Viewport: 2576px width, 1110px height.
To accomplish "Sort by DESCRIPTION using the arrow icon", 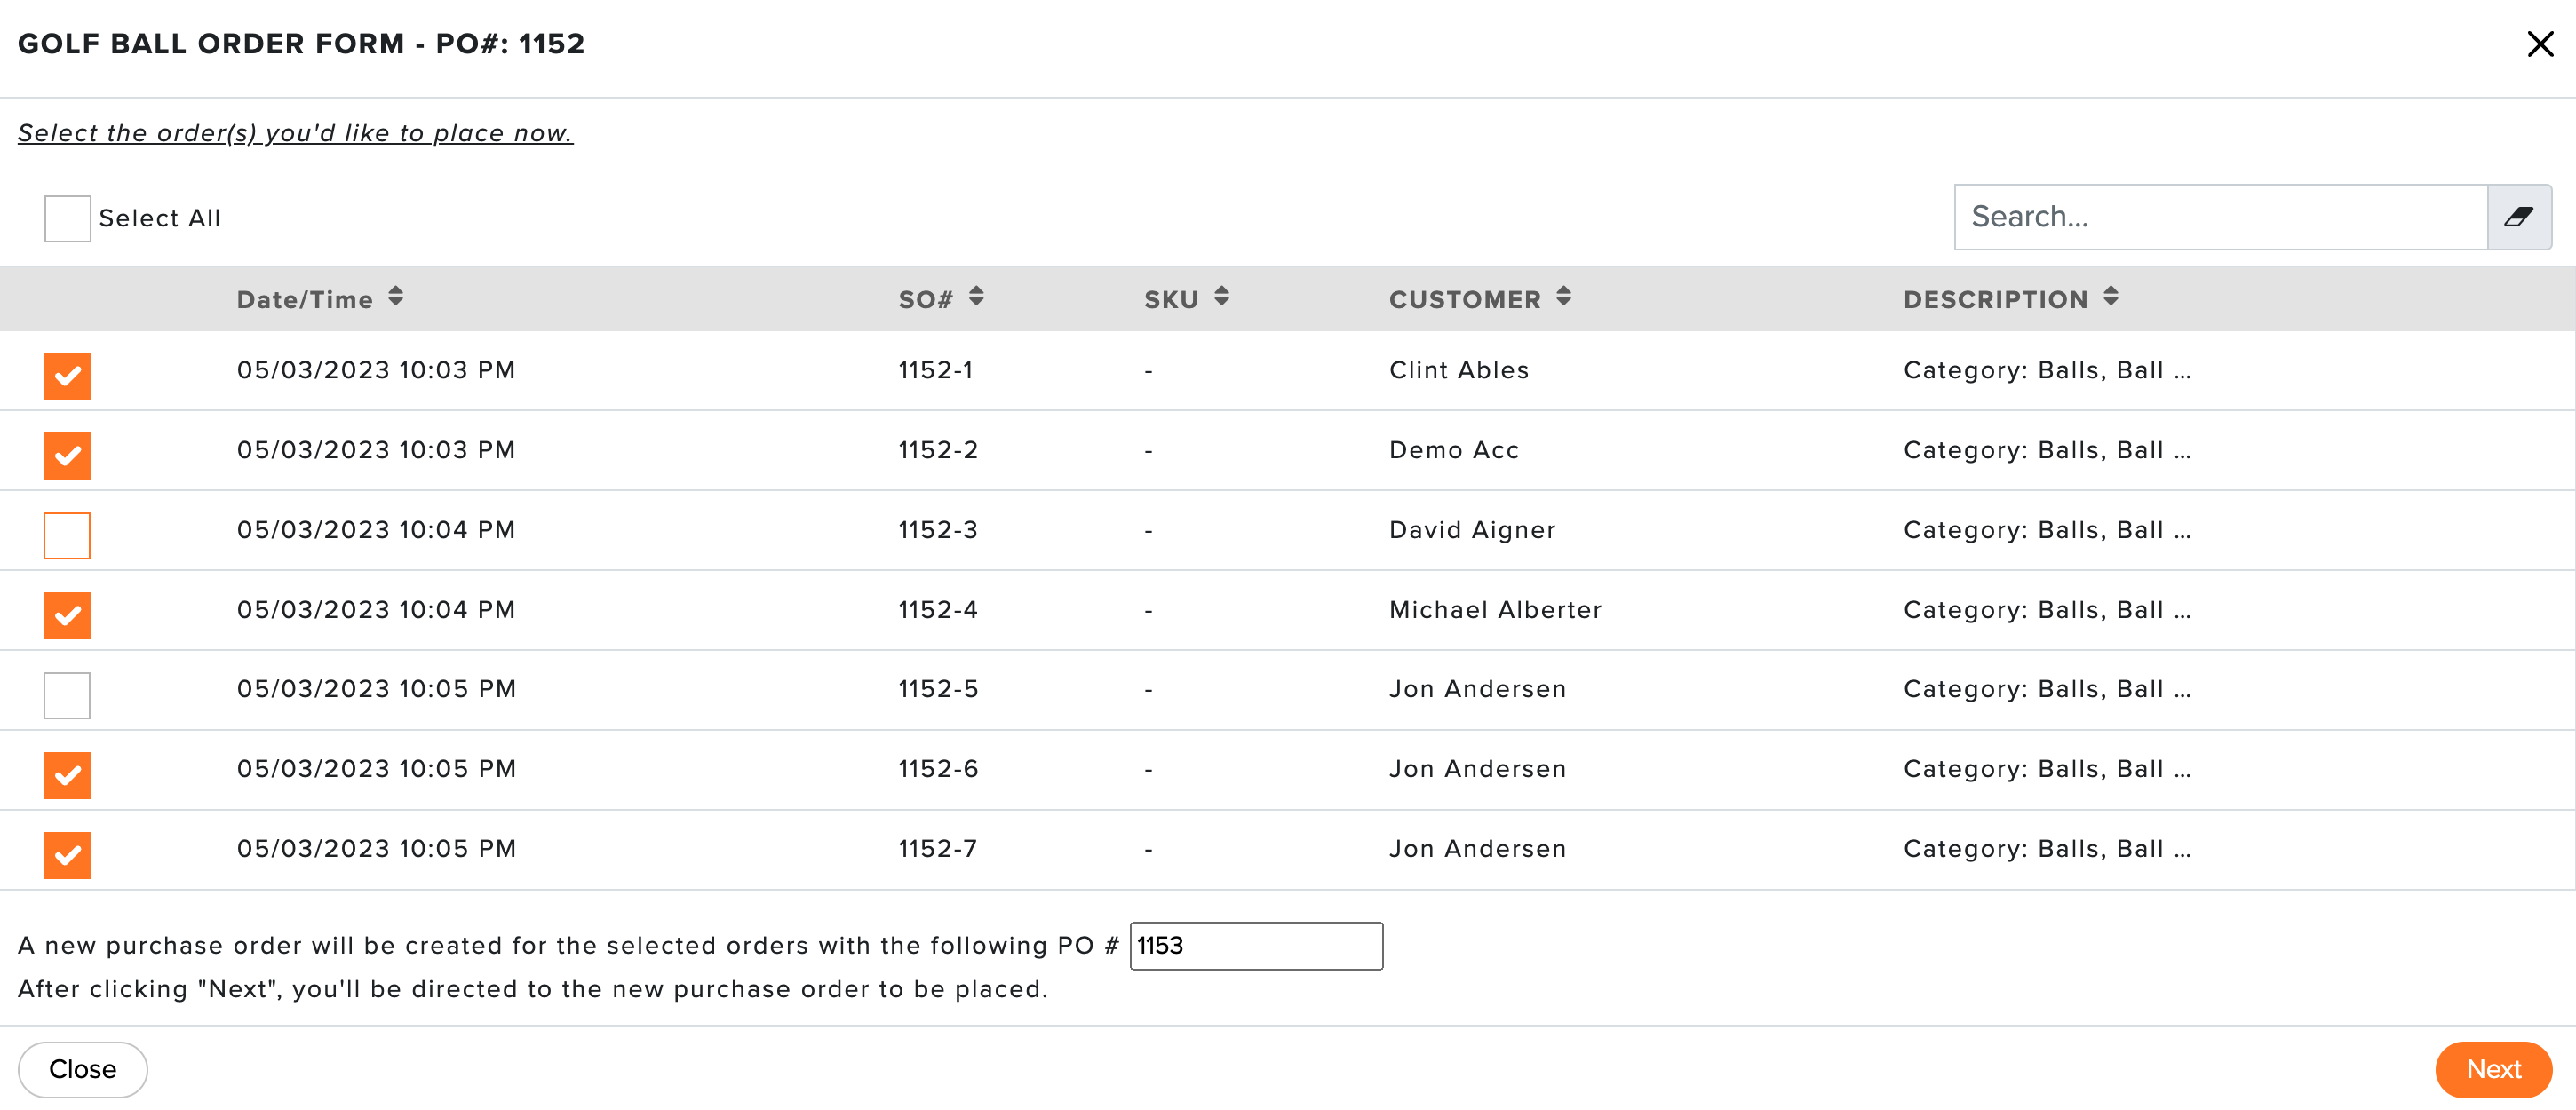I will 2110,297.
